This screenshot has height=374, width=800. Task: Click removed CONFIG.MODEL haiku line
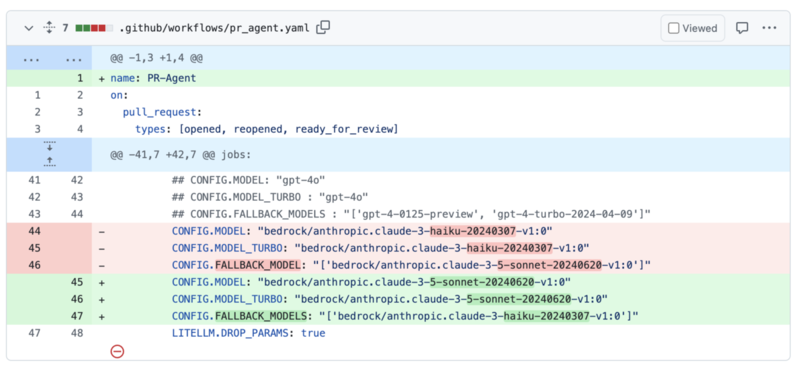362,231
